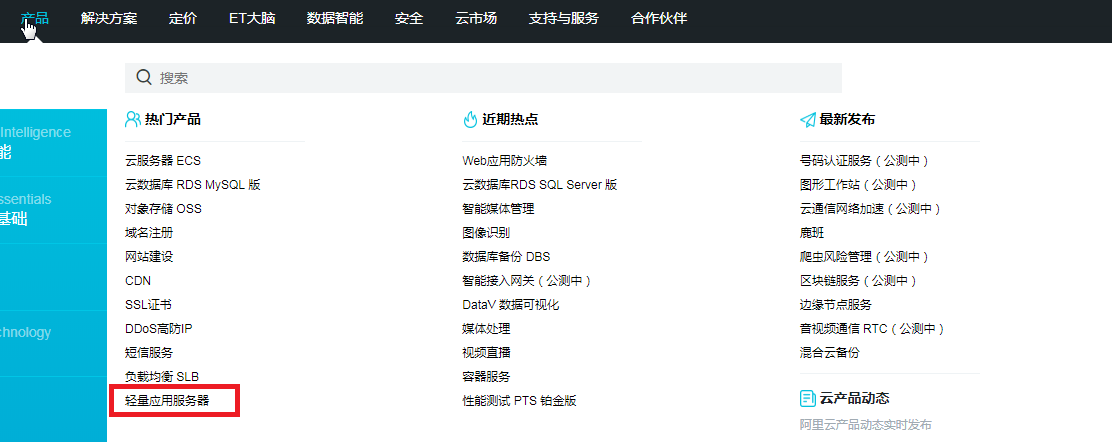Open Web应用防火墙 link
The image size is (1112, 442).
(x=504, y=161)
